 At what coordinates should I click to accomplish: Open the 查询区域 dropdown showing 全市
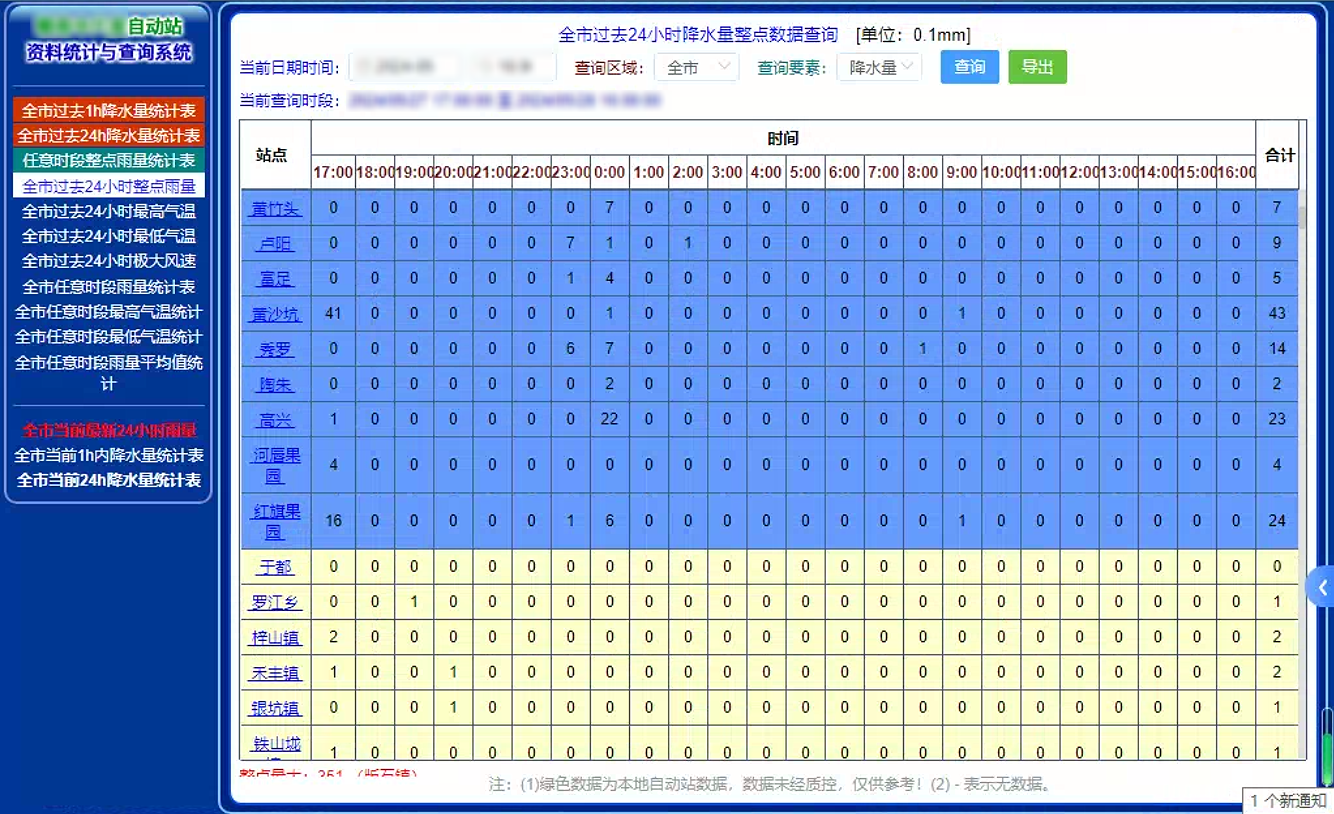click(x=697, y=68)
